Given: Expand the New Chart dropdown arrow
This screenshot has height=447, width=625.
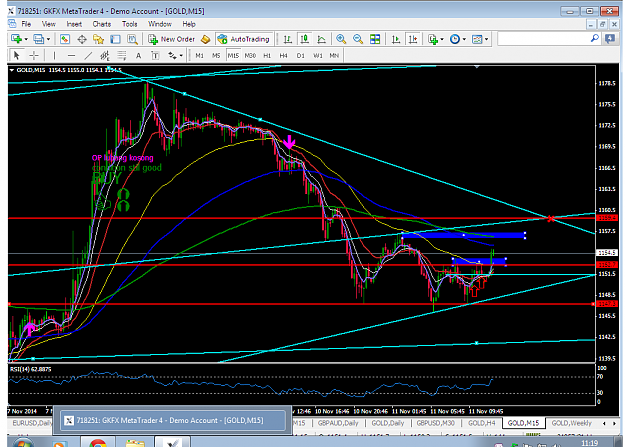Looking at the screenshot, I should pyautogui.click(x=26, y=39).
